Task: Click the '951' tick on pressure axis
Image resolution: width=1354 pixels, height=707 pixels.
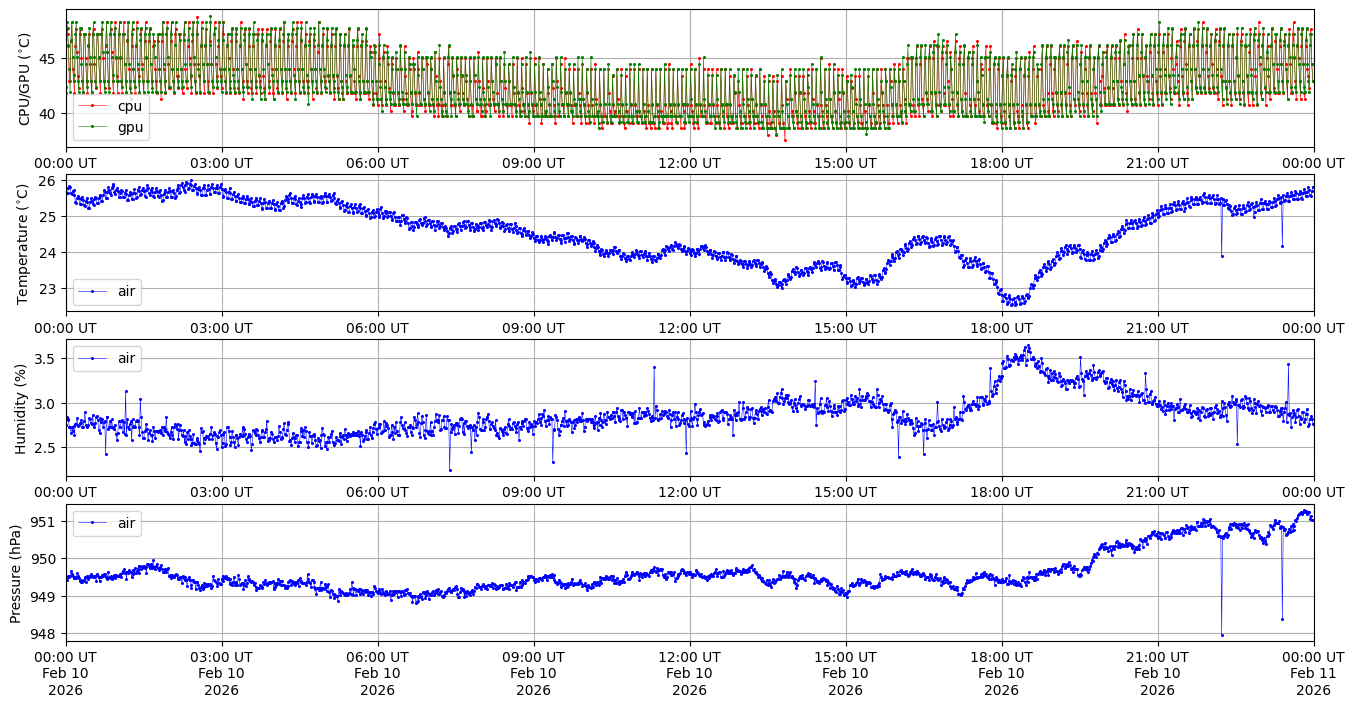Action: (47, 522)
